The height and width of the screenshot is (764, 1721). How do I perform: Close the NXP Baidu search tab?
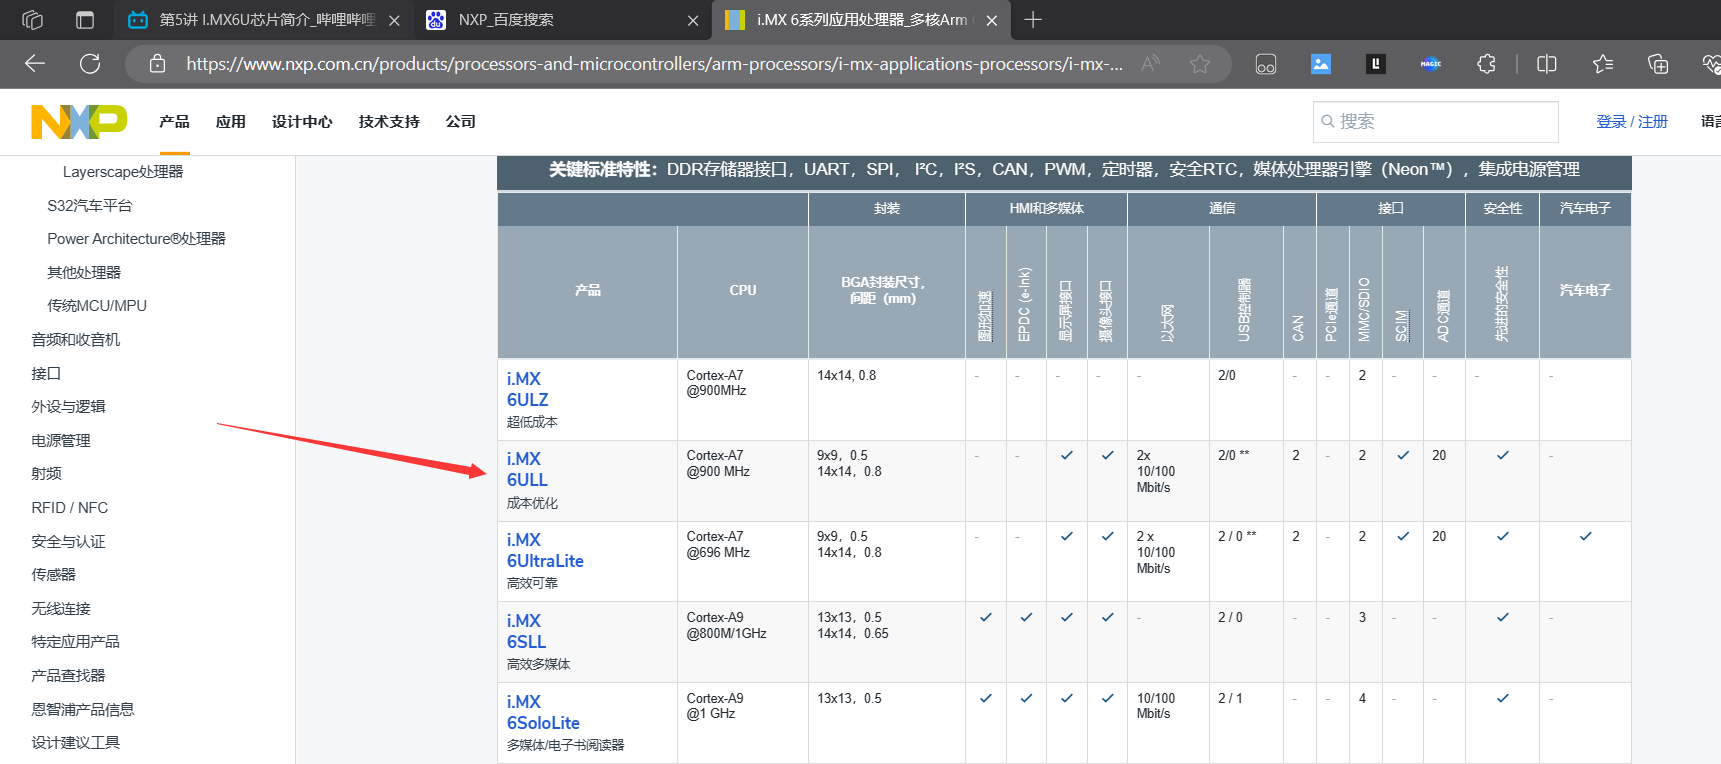(x=693, y=20)
